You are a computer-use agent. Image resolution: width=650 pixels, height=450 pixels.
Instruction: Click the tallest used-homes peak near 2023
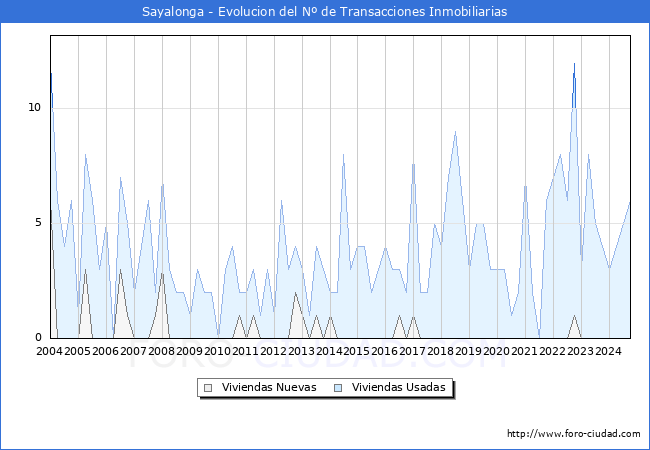point(574,64)
